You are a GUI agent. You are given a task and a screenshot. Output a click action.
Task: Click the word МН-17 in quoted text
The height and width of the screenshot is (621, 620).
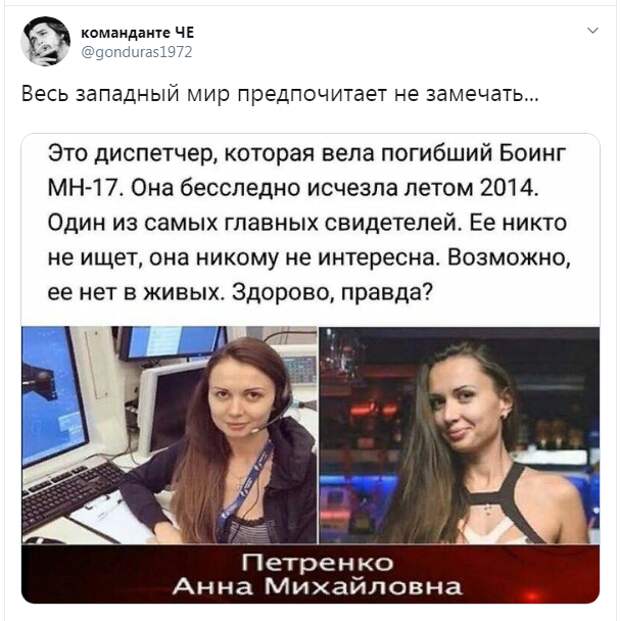(83, 188)
